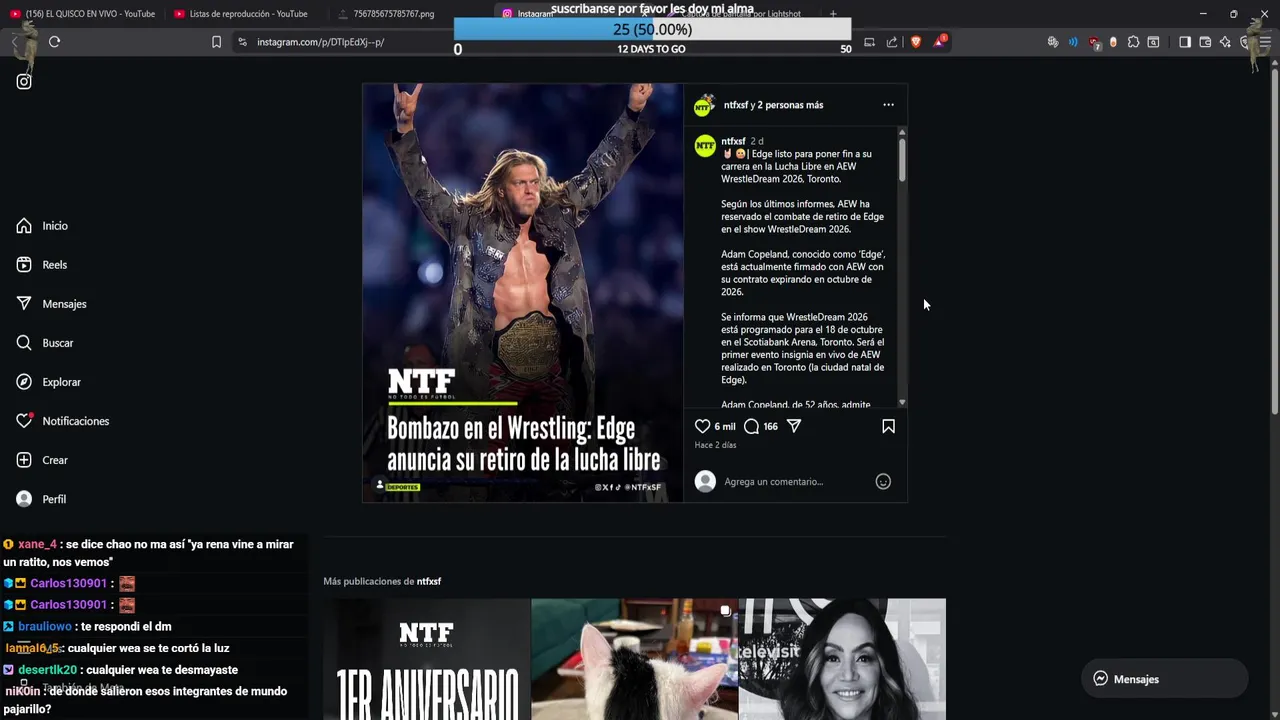The height and width of the screenshot is (720, 1280).
Task: Click ntfxsf username in the caption
Action: [733, 141]
